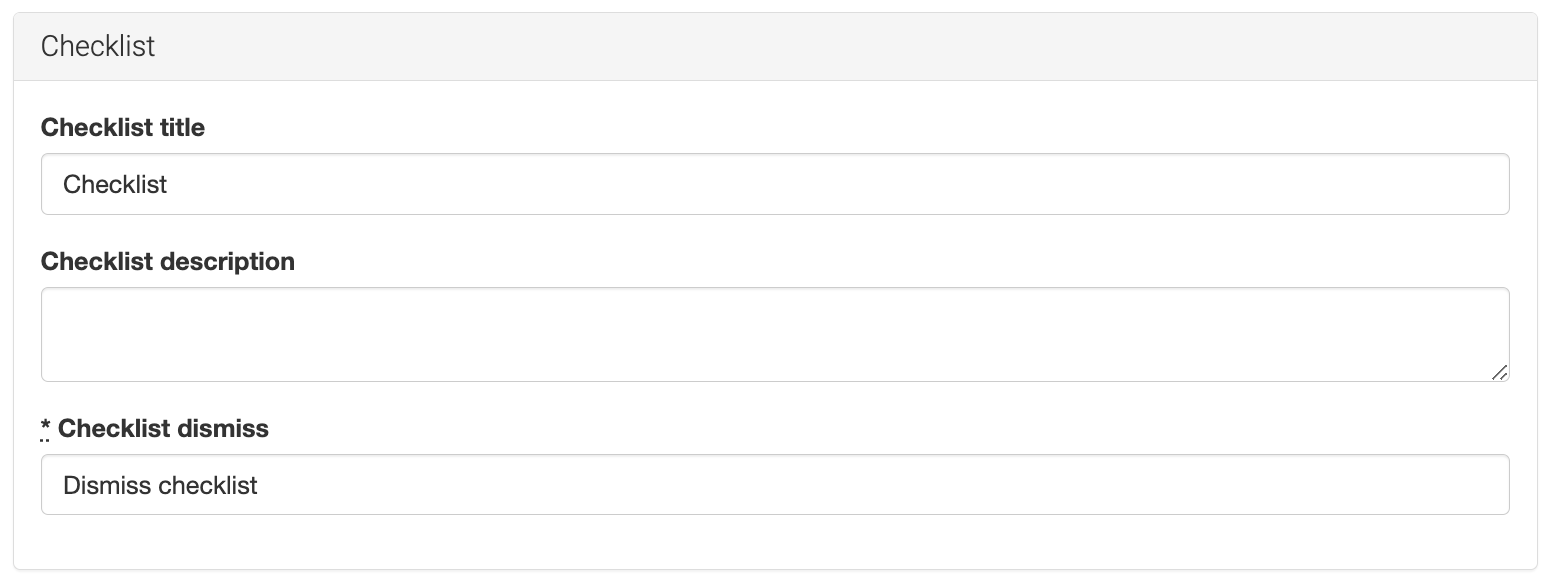Screen dimensions: 1552x582
Task: Place cursor at the right end of the dismiss field
Action: point(1480,485)
